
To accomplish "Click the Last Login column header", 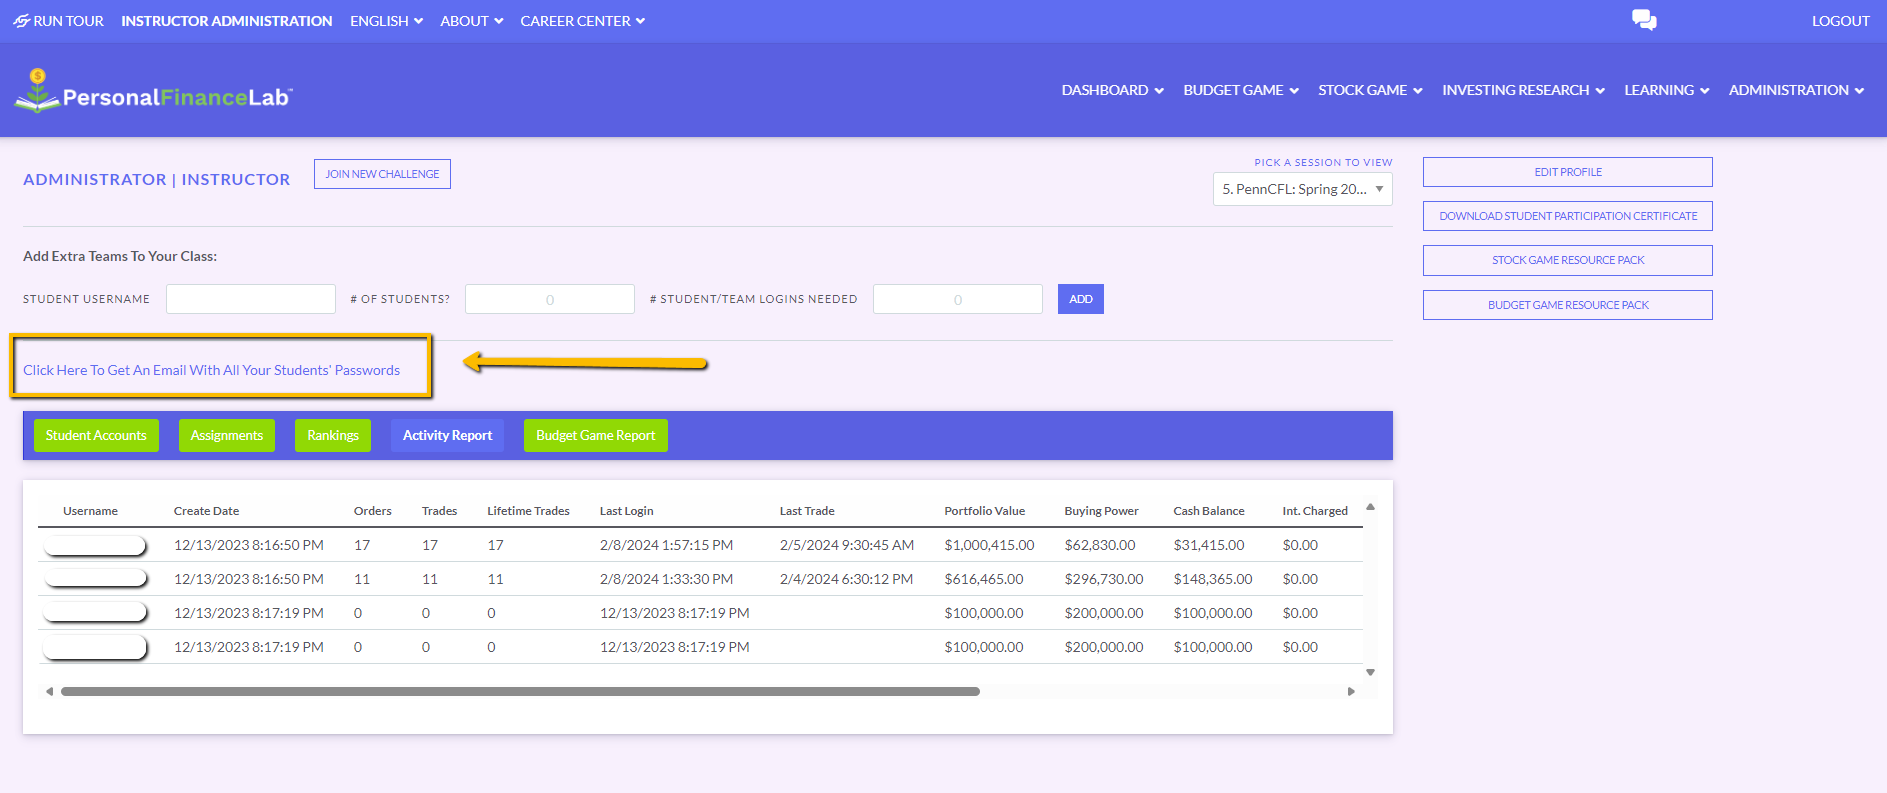I will click(x=626, y=511).
